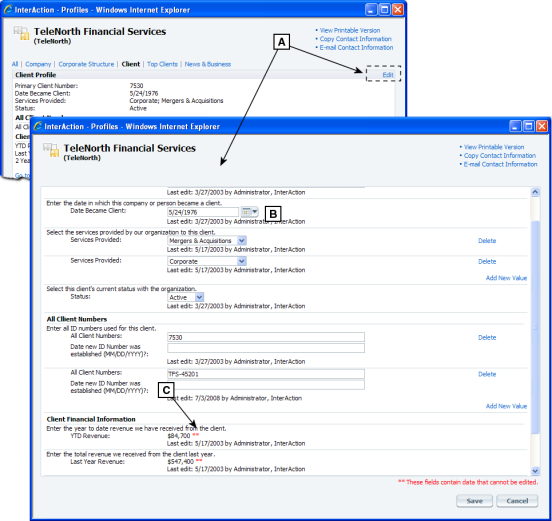Screen dimensions: 552x521
Task: Delete the Mergers & Acquisitions service entry
Action: point(487,241)
